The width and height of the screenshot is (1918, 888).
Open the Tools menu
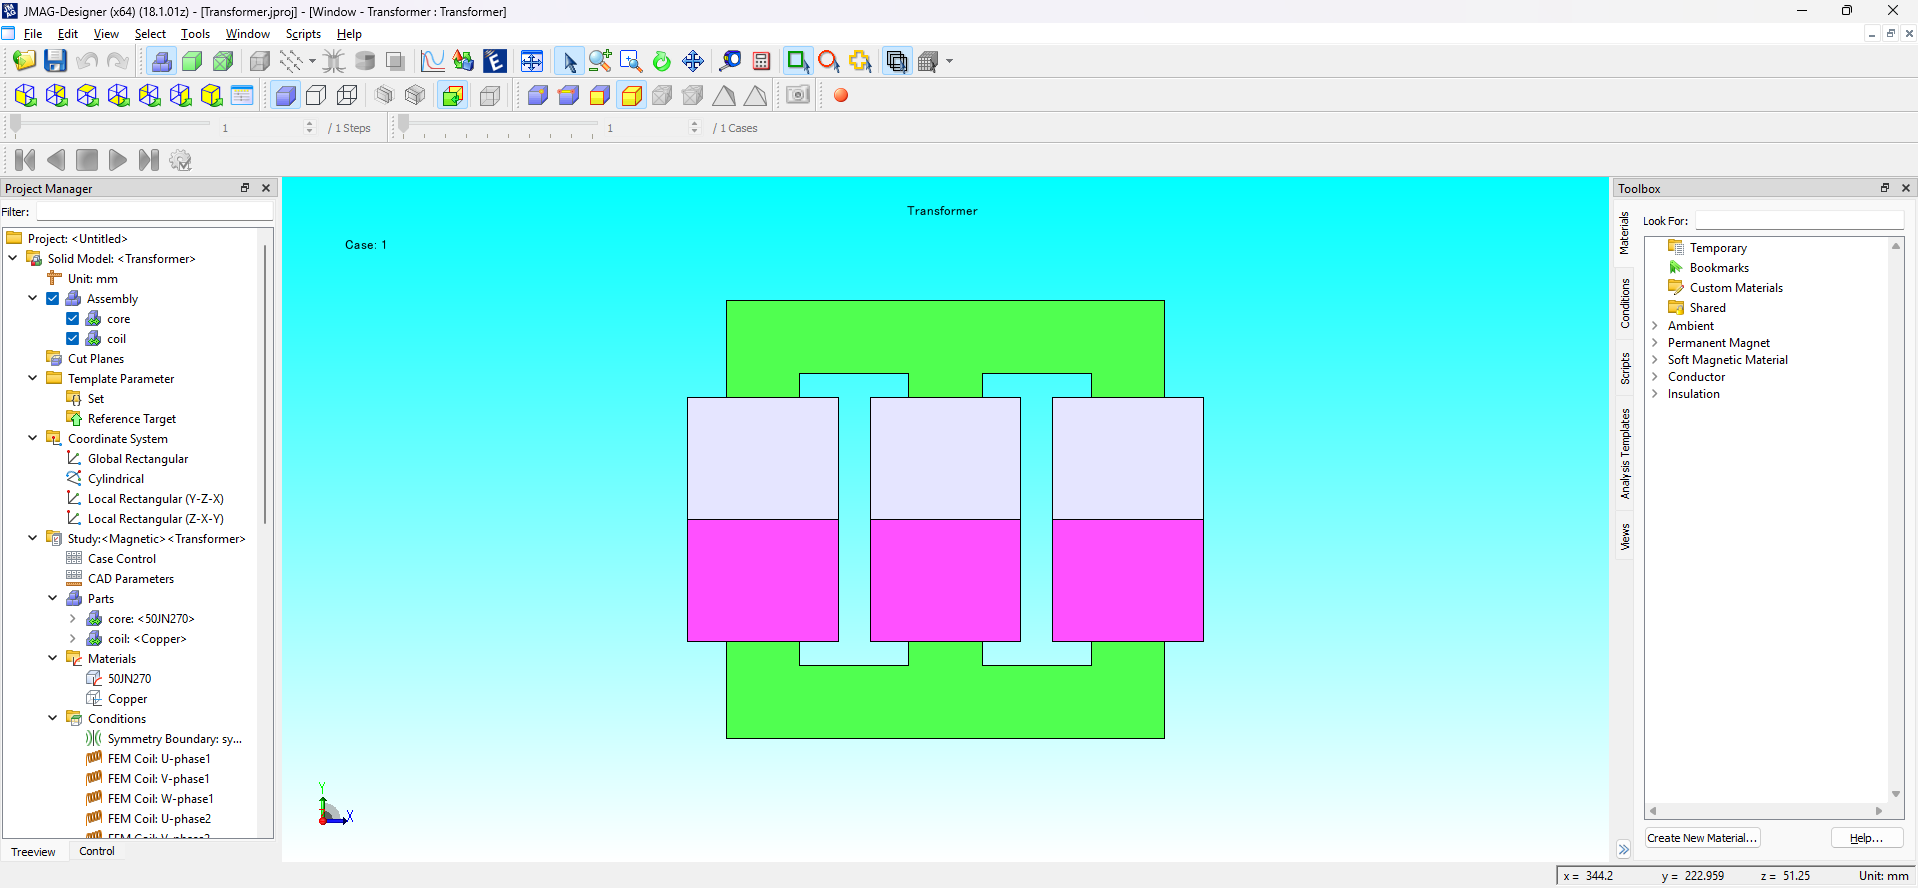click(195, 34)
